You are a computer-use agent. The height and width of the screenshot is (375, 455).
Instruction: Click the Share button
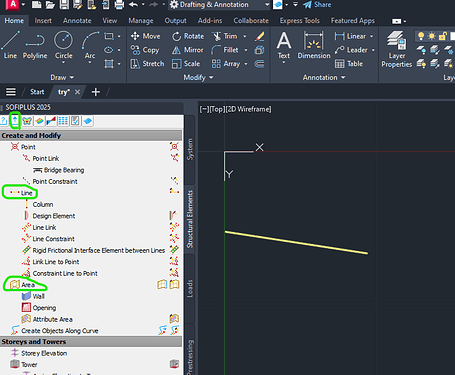pyautogui.click(x=317, y=5)
